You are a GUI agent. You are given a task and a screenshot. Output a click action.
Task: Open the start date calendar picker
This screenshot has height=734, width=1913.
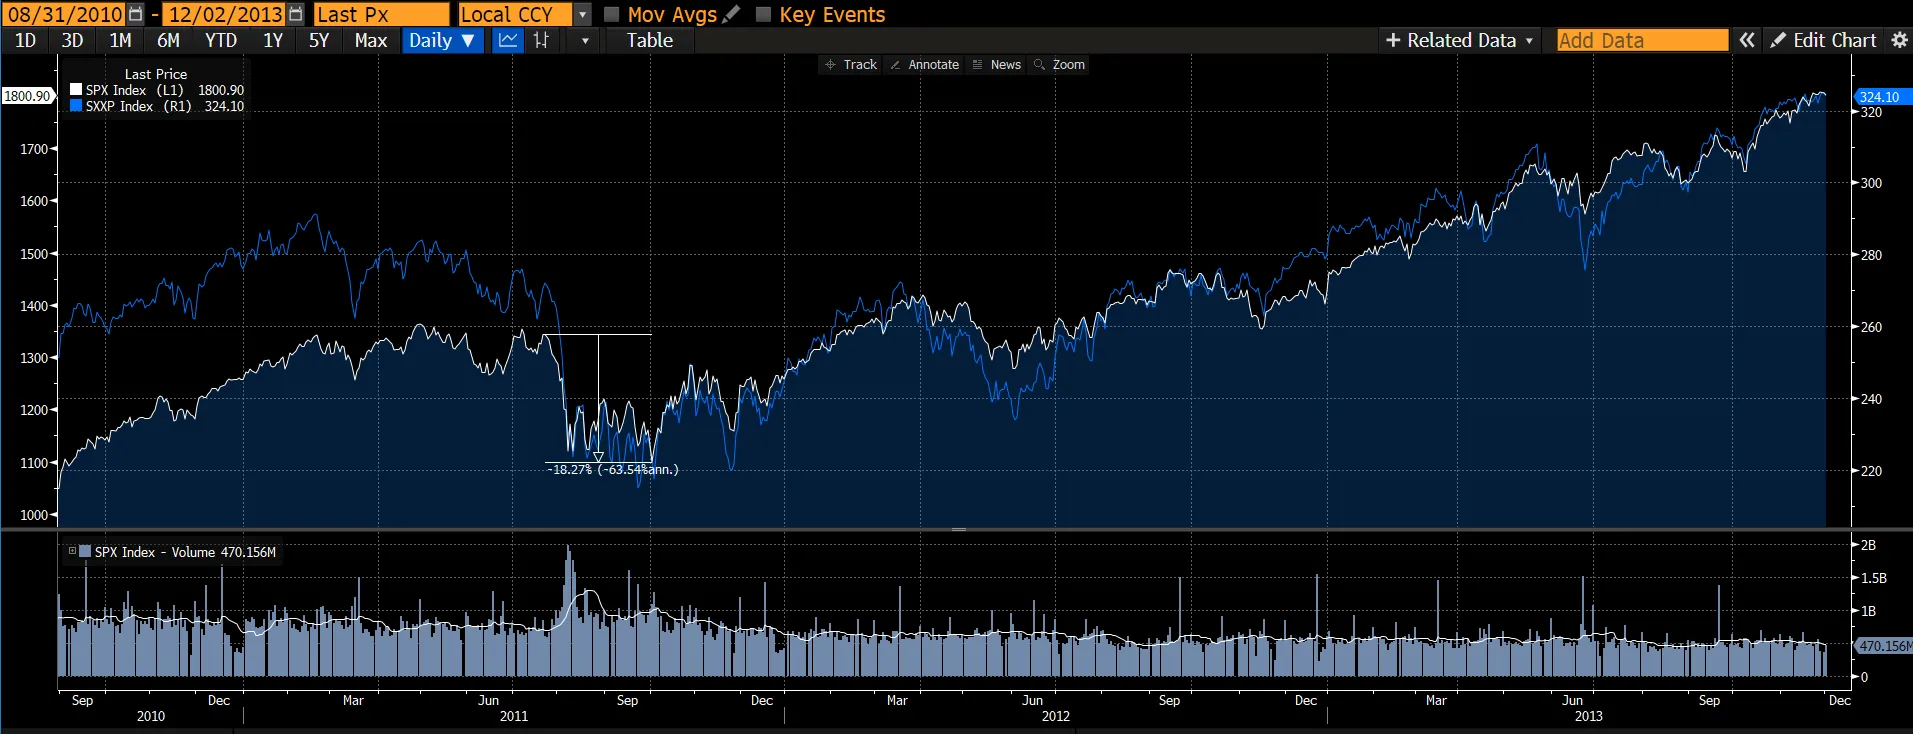[135, 14]
